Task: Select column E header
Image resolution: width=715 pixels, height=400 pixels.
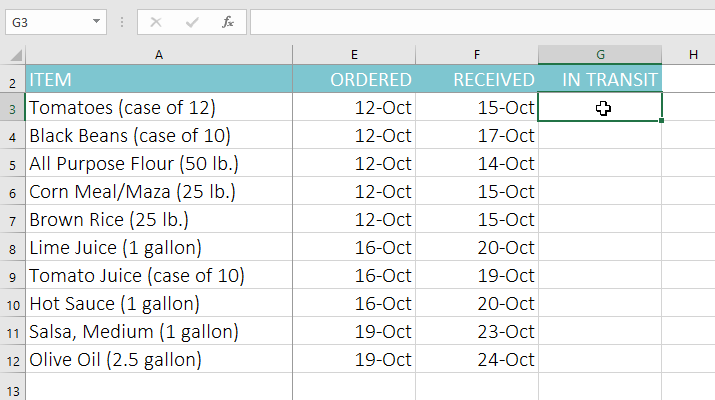Action: [x=354, y=55]
